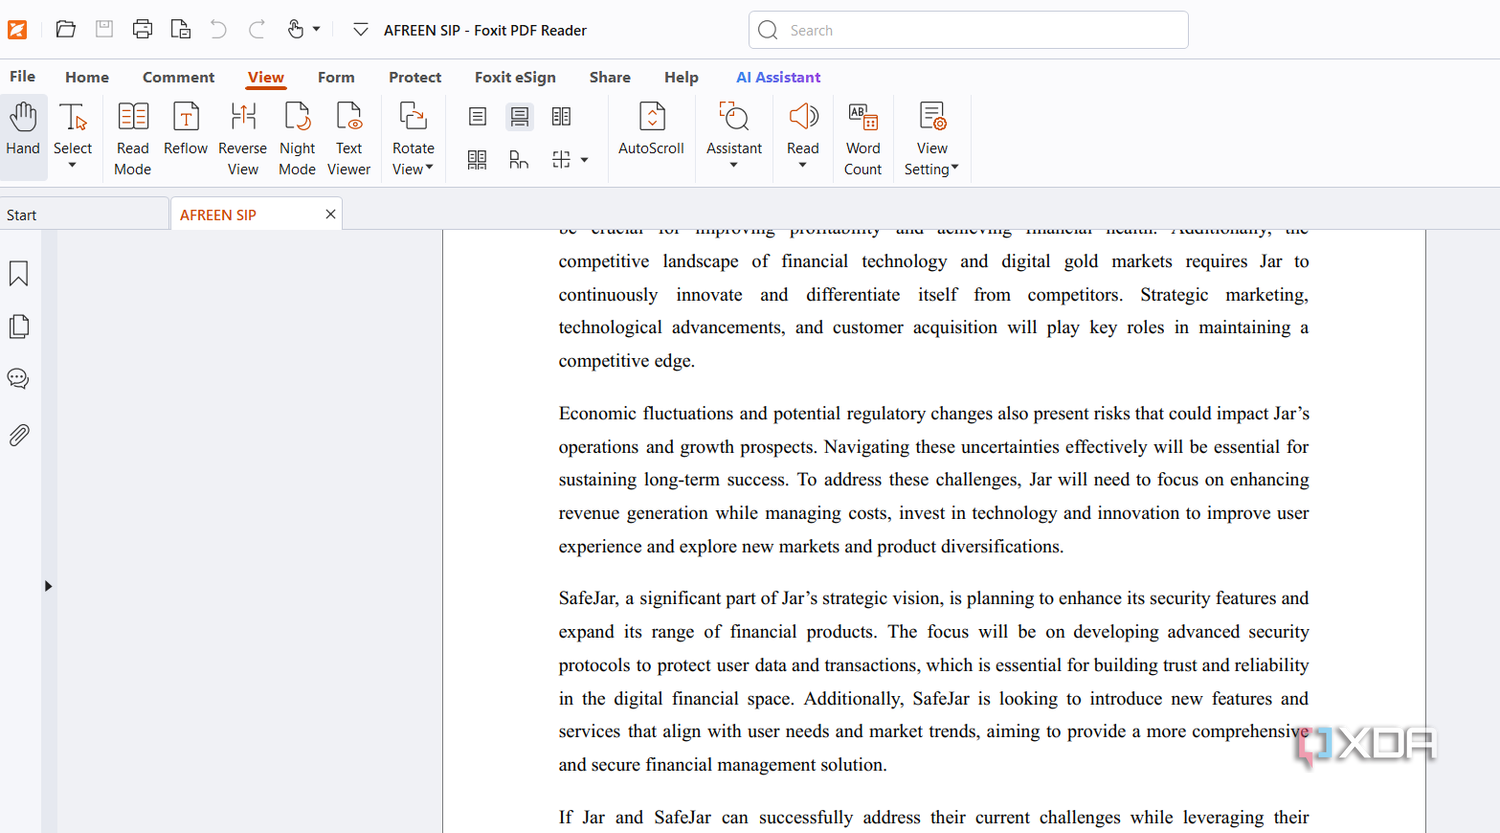Print the document
This screenshot has width=1500, height=833.
(142, 29)
